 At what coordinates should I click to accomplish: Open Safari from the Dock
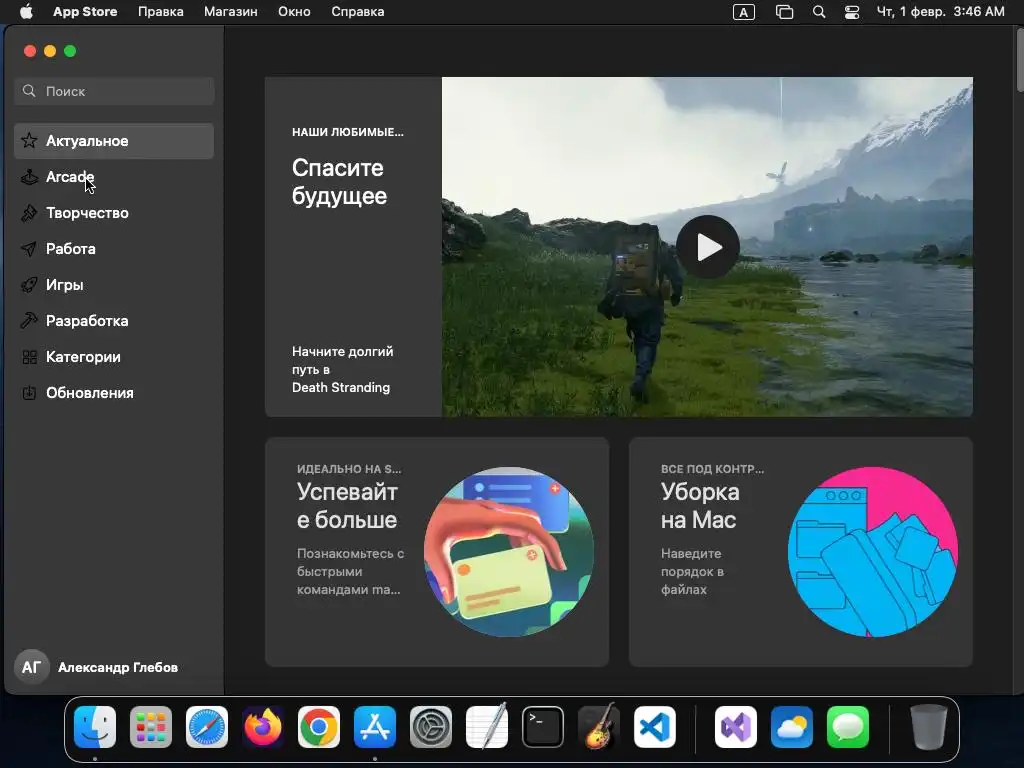pos(207,727)
